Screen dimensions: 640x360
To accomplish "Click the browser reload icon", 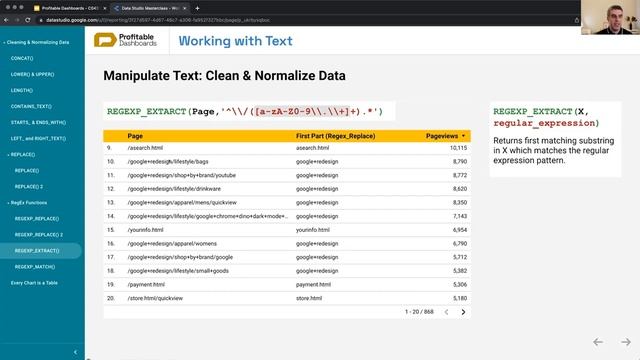I will (x=28, y=20).
